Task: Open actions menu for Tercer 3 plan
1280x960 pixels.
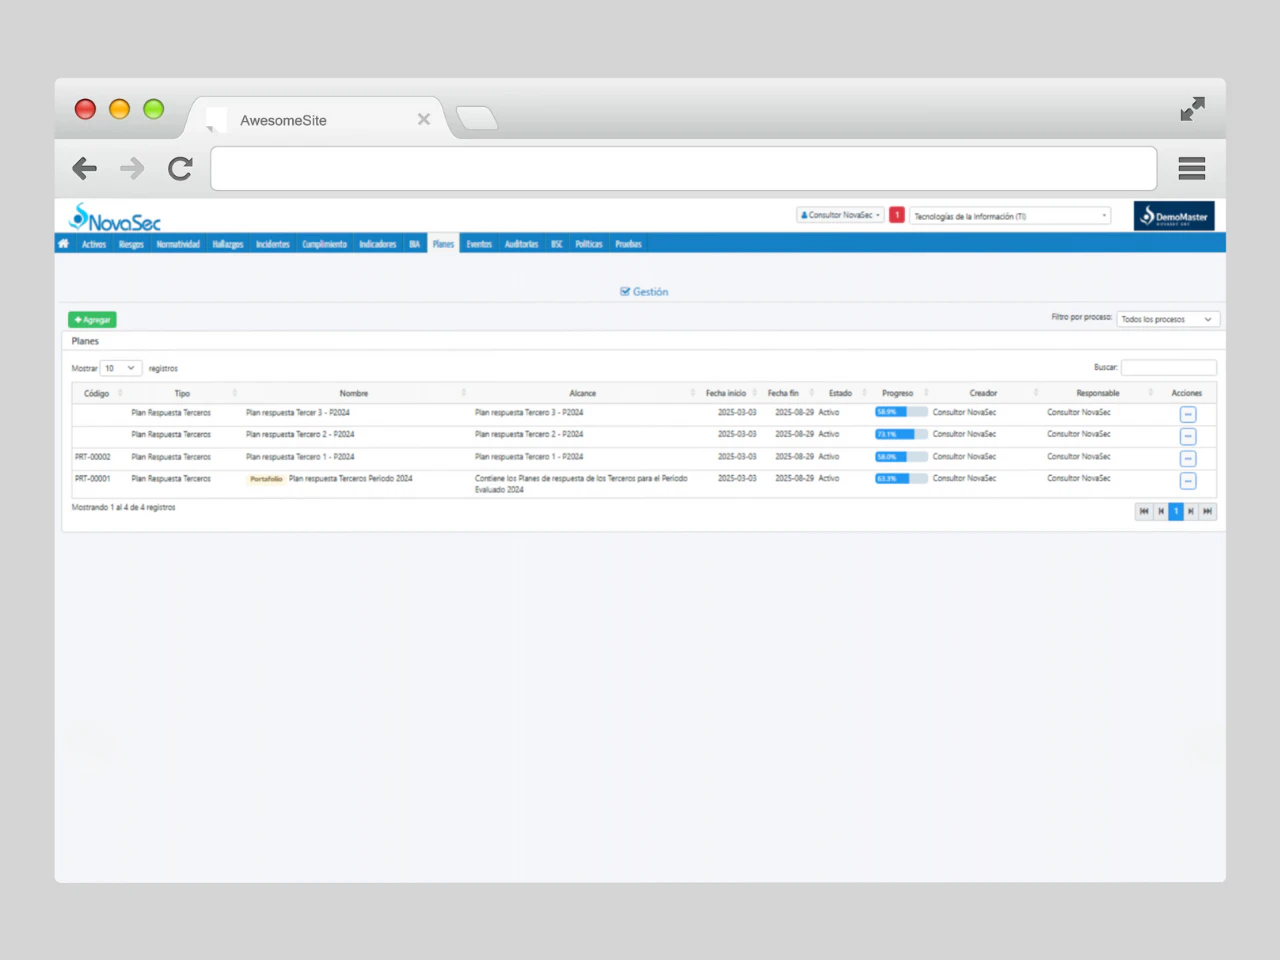Action: (1187, 415)
